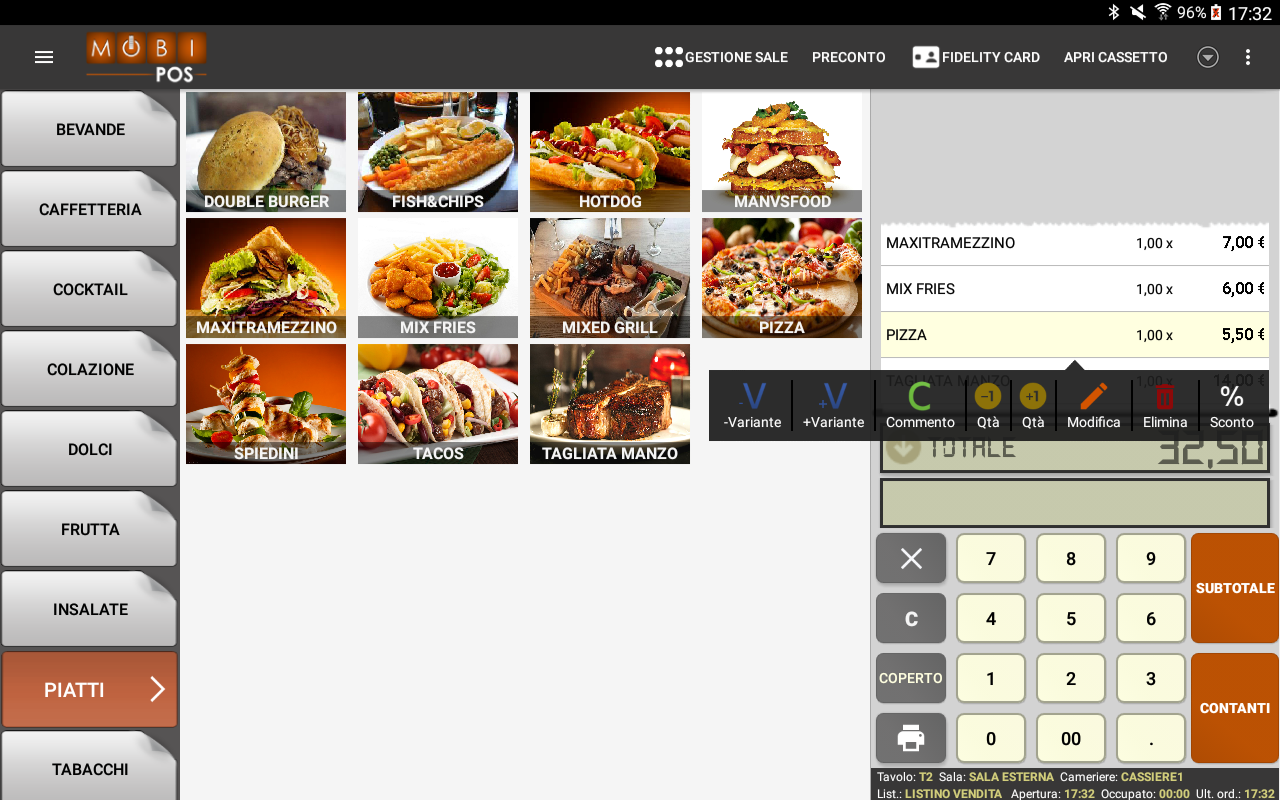Viewport: 1280px width, 800px height.
Task: Tap keypad digit 3
Action: point(1151,679)
